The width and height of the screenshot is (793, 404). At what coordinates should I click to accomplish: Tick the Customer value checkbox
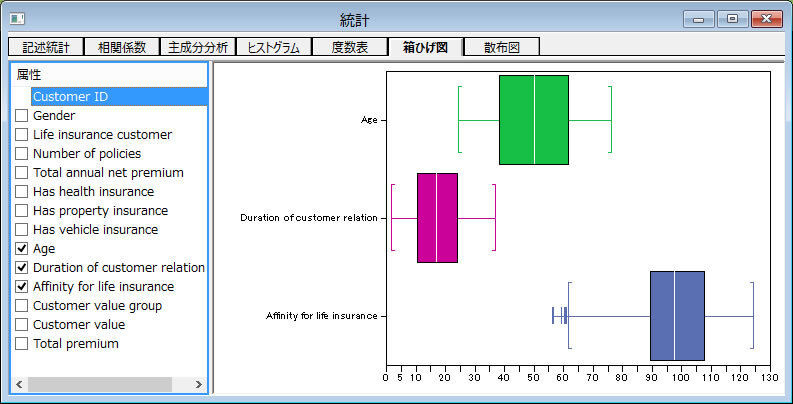click(21, 325)
